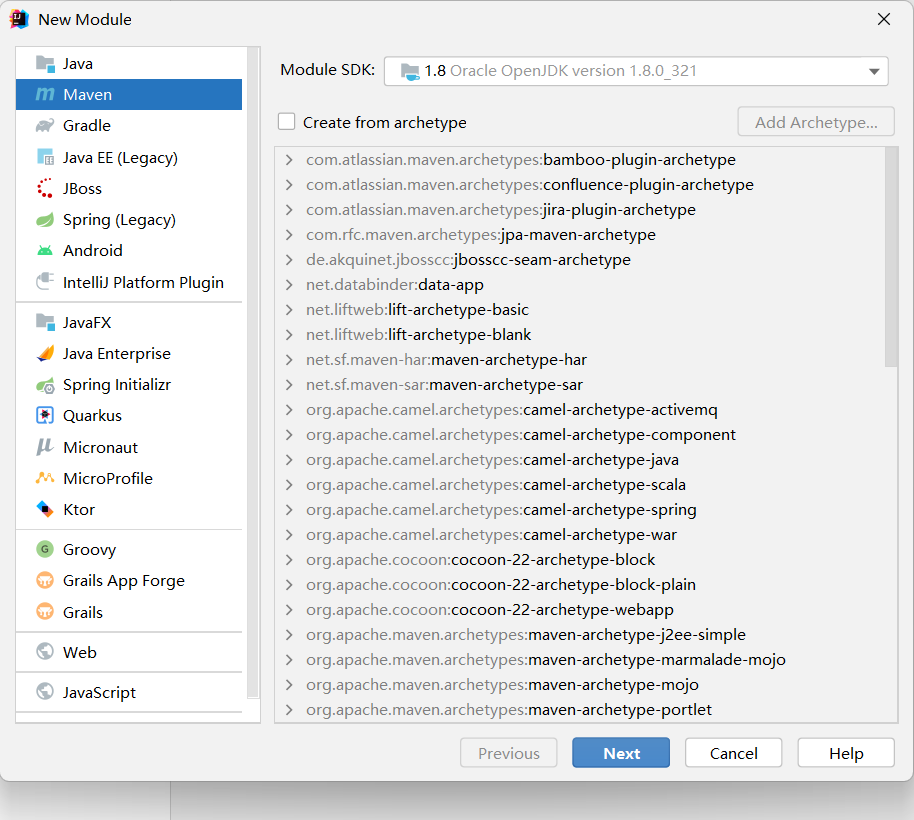Expand jira-plugin-archetype node
This screenshot has height=820, width=914.
(x=289, y=210)
